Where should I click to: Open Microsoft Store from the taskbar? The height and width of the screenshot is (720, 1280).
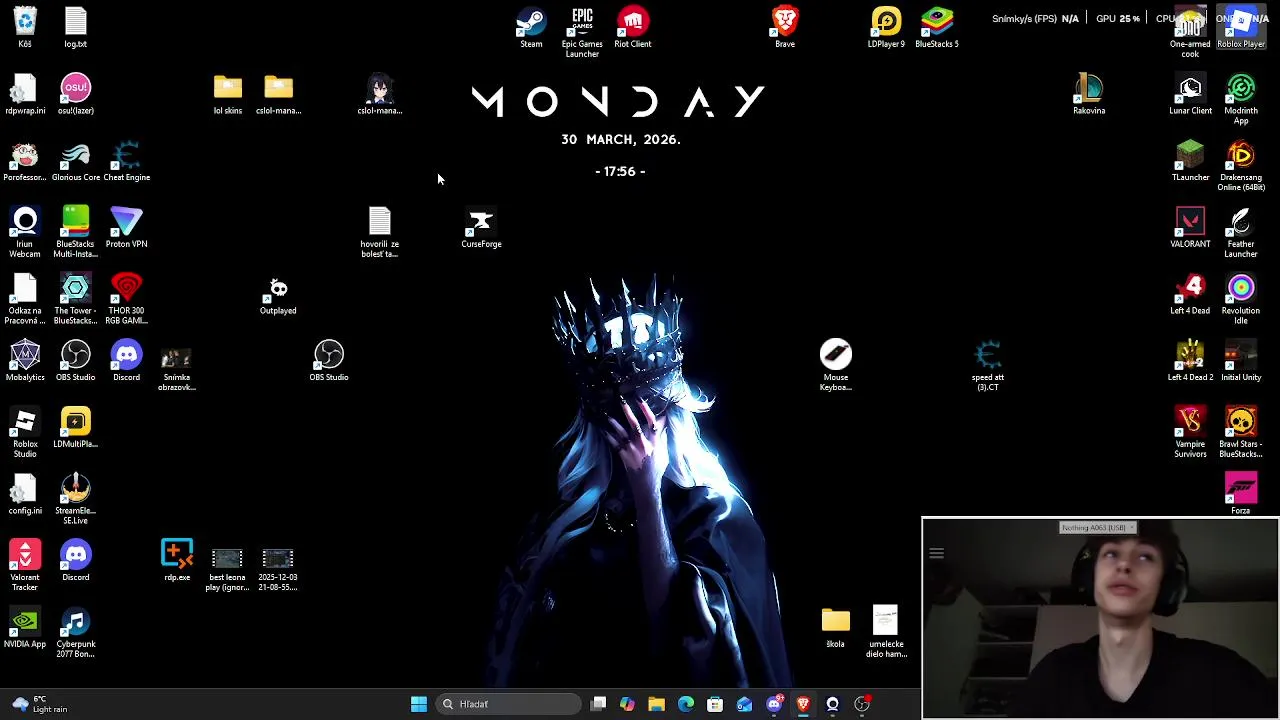point(715,704)
